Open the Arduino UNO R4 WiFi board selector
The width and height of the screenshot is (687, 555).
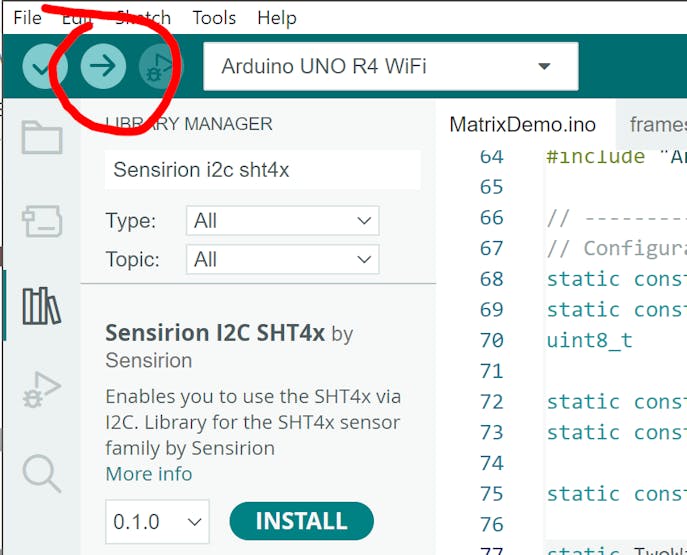(391, 67)
